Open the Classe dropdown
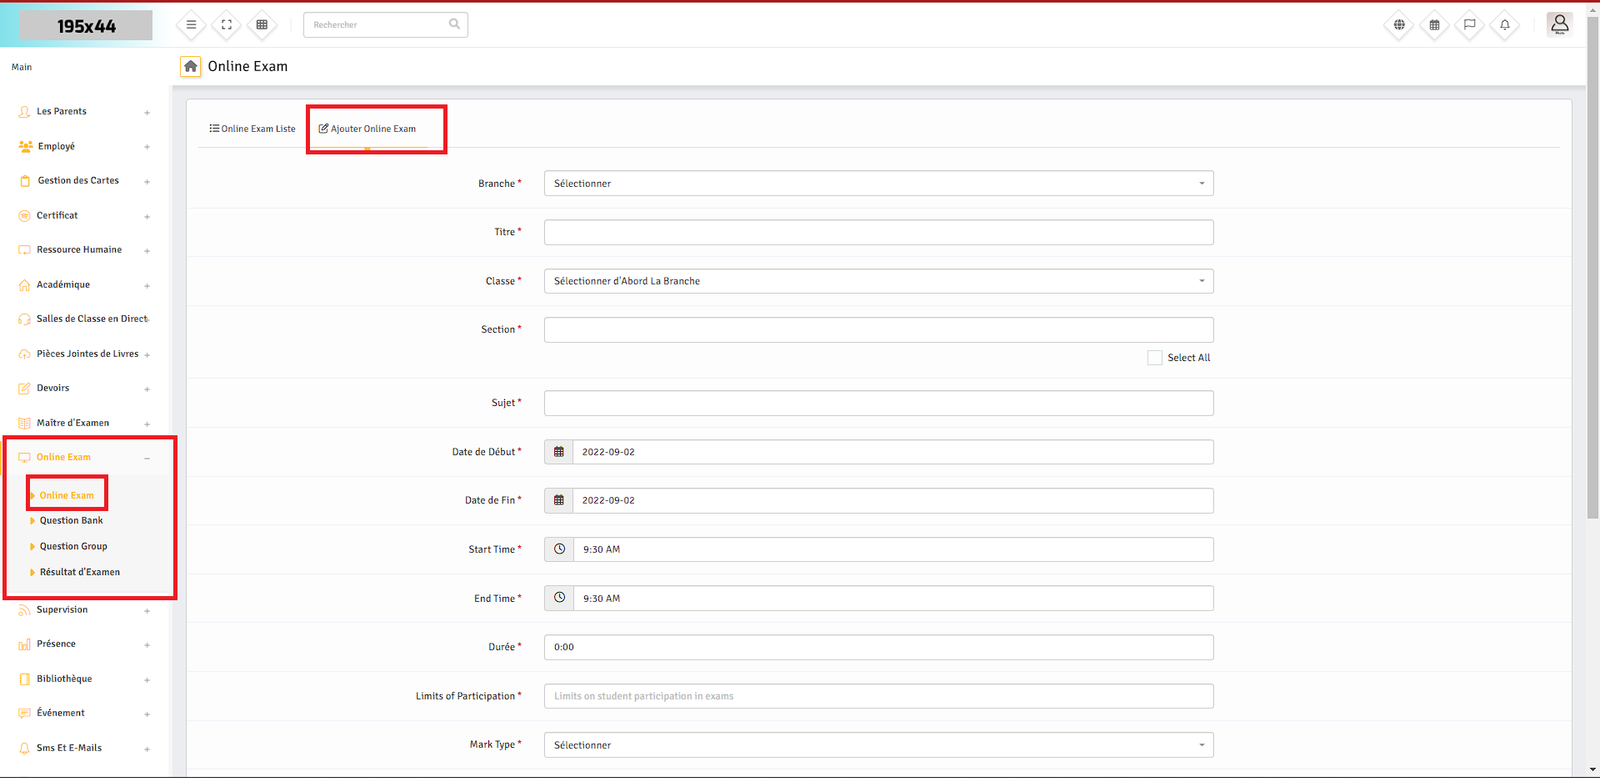Screen dimensions: 1600x778 tap(878, 281)
